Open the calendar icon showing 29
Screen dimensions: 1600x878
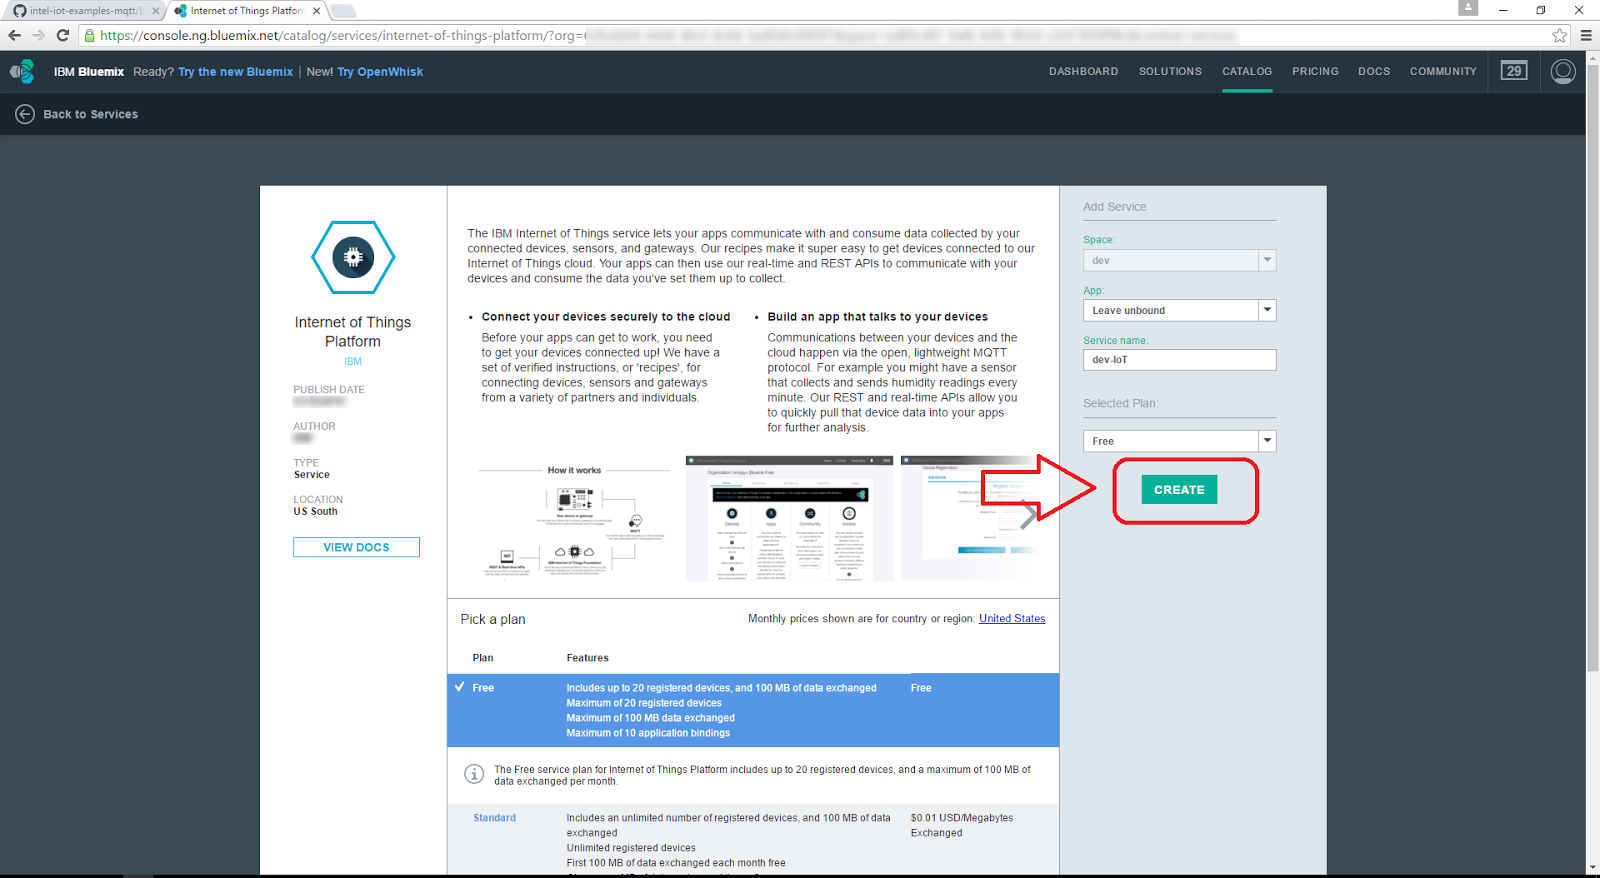click(1514, 71)
